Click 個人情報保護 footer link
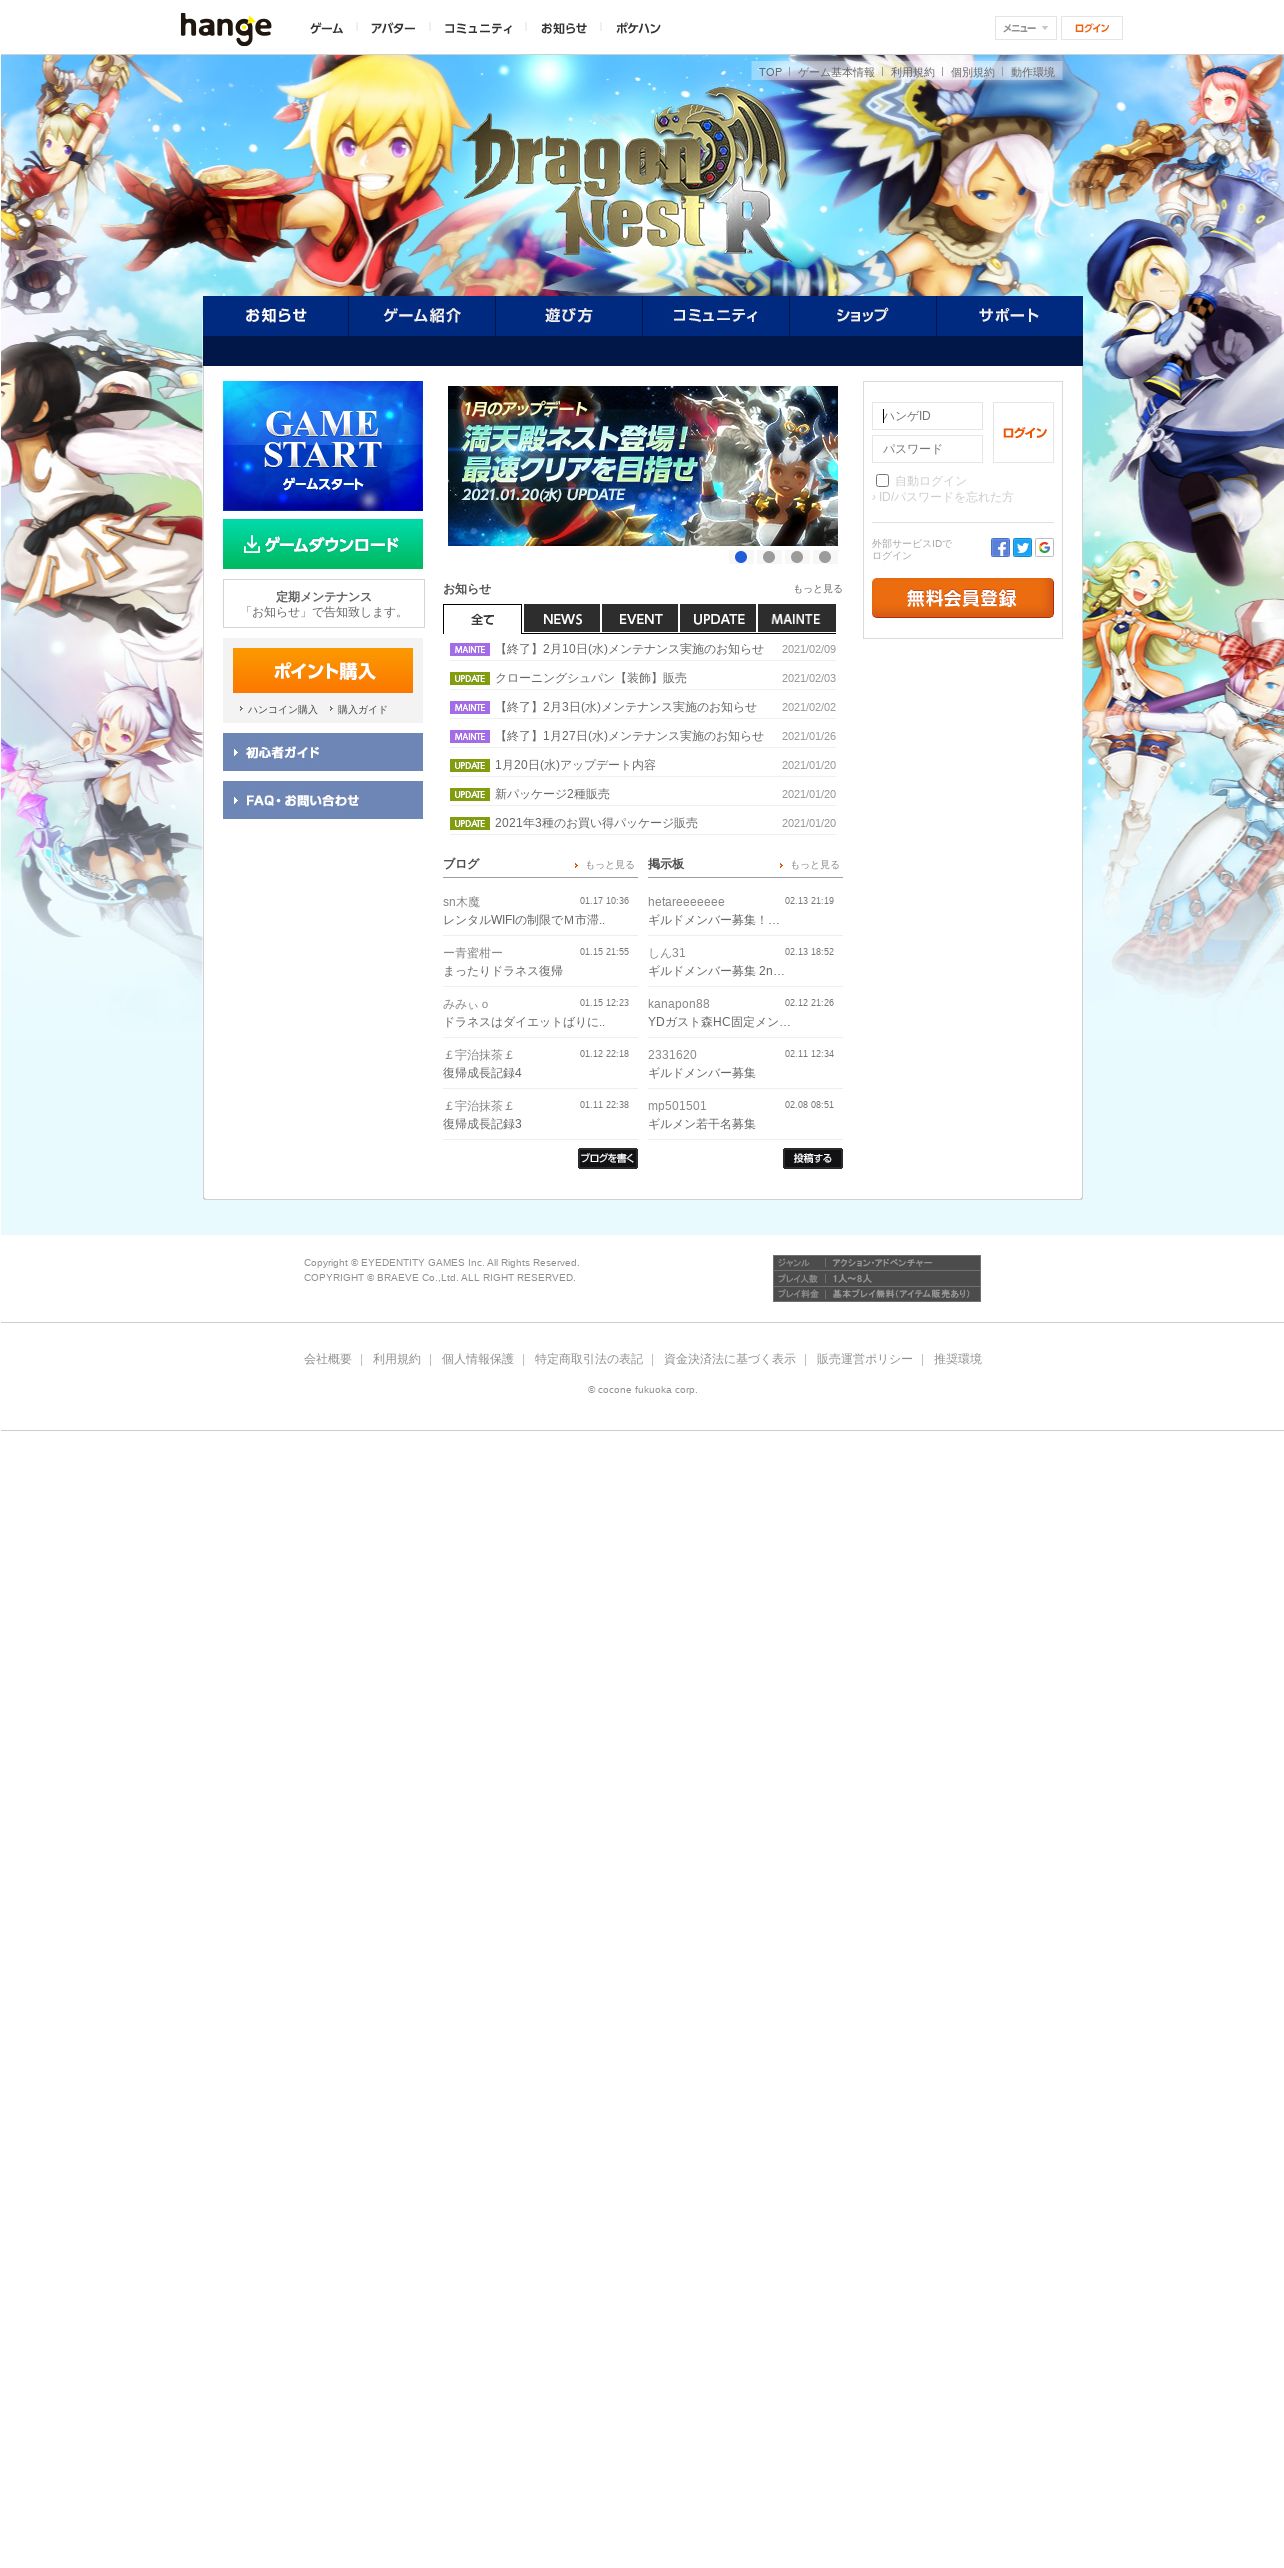 click(478, 1359)
